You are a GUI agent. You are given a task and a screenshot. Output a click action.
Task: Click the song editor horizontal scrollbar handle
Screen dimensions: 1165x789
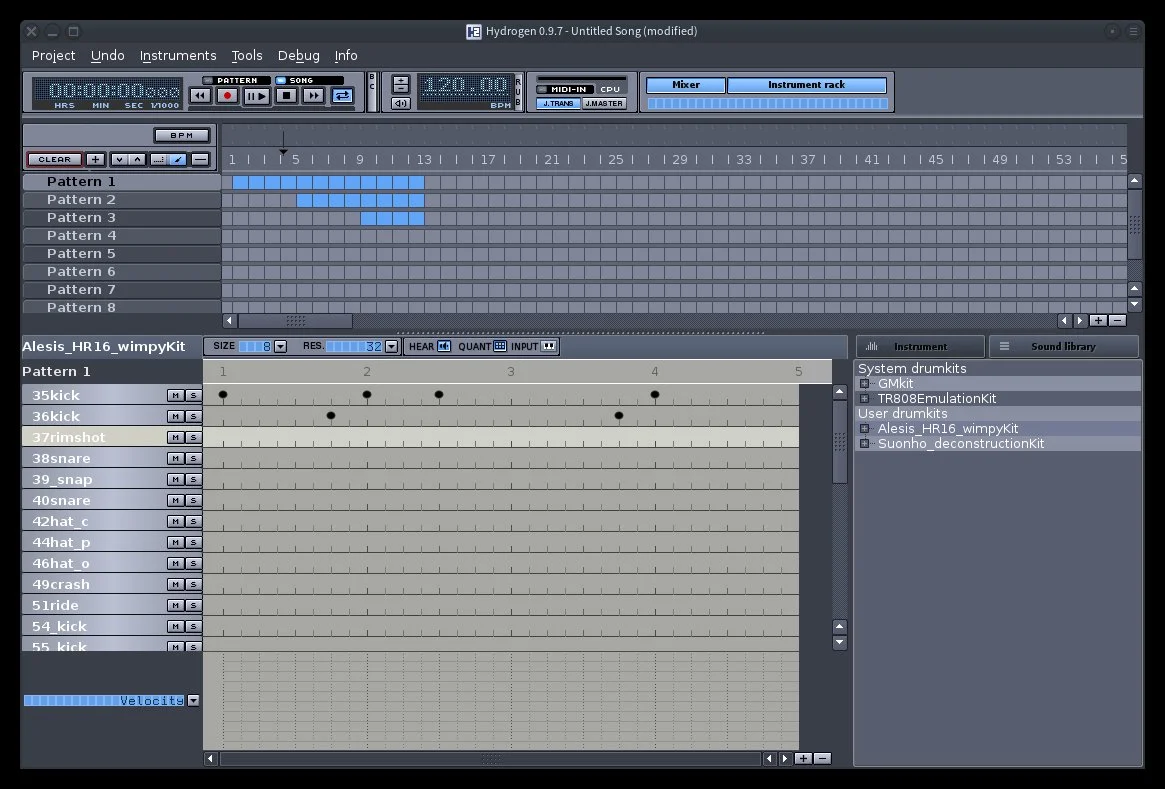point(295,321)
